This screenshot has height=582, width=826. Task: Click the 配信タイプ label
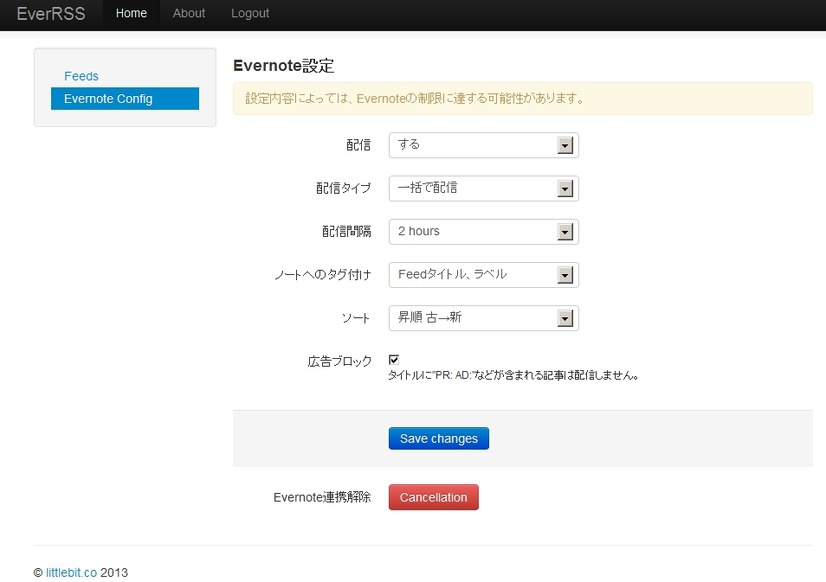(x=343, y=189)
